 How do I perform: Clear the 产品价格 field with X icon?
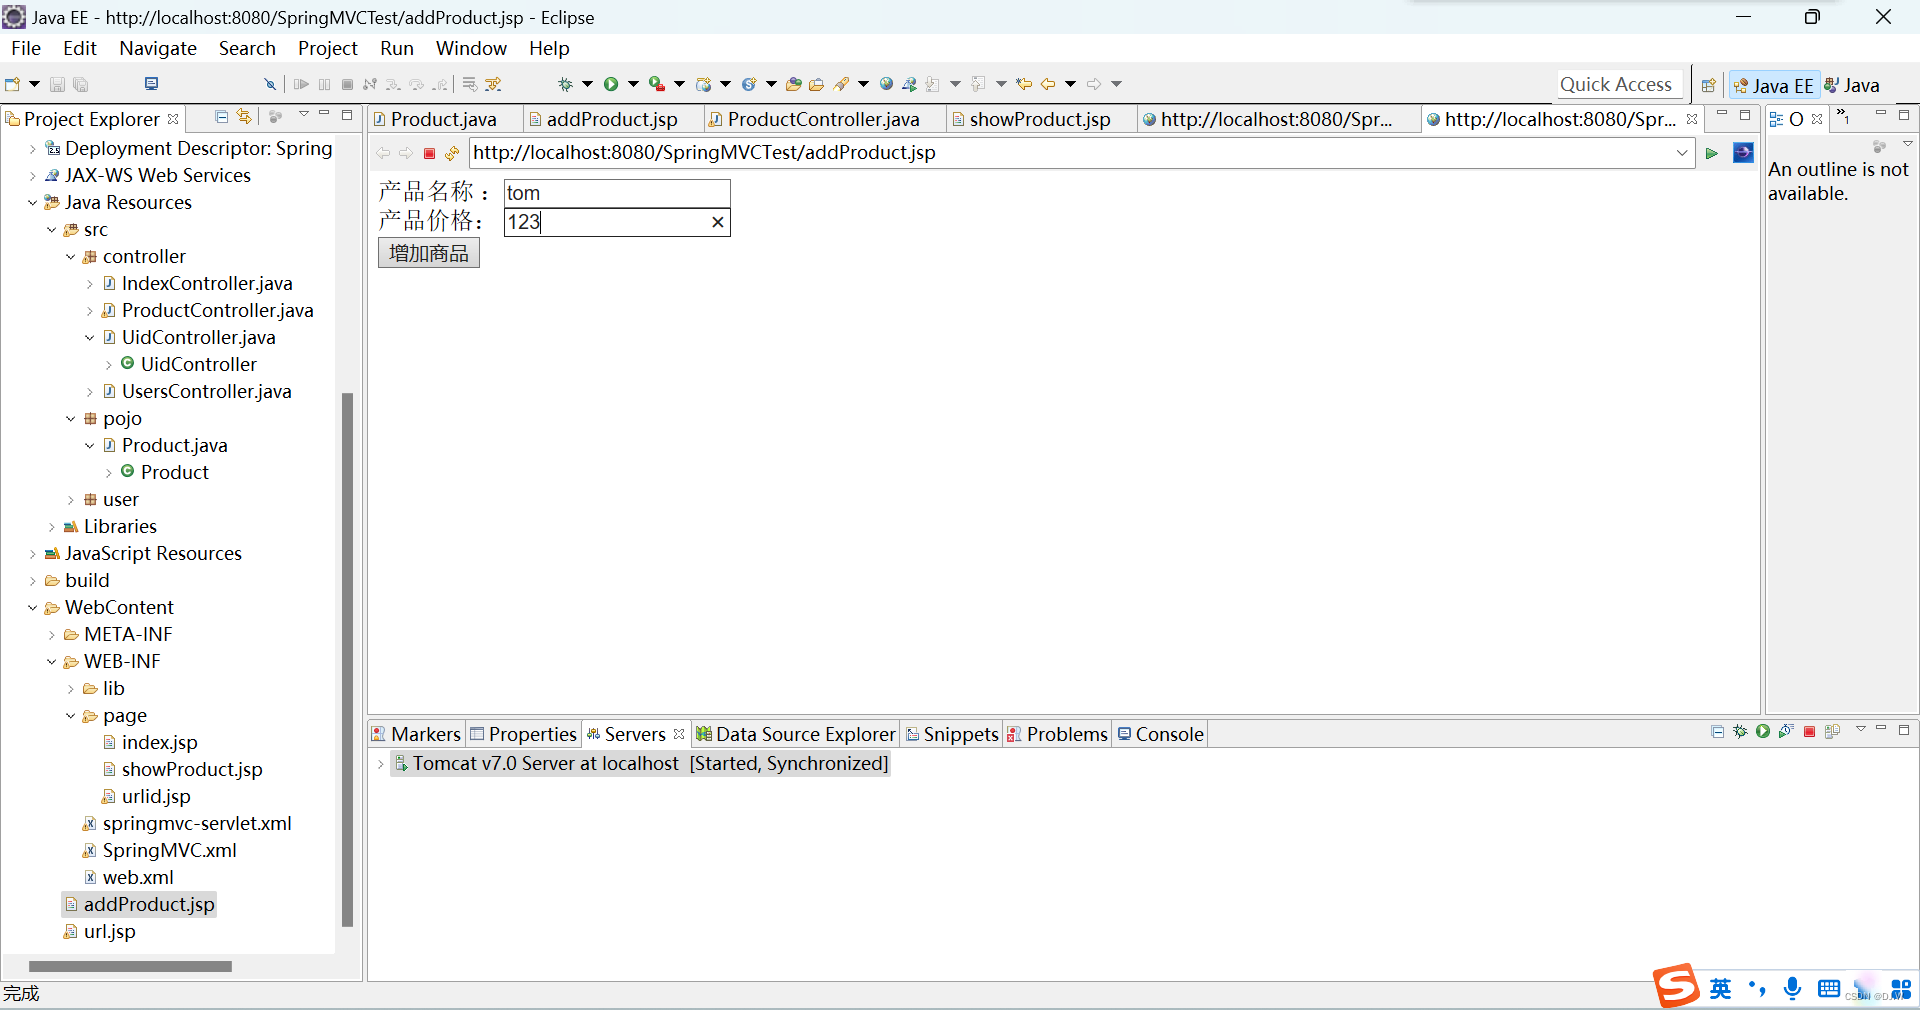(x=717, y=222)
